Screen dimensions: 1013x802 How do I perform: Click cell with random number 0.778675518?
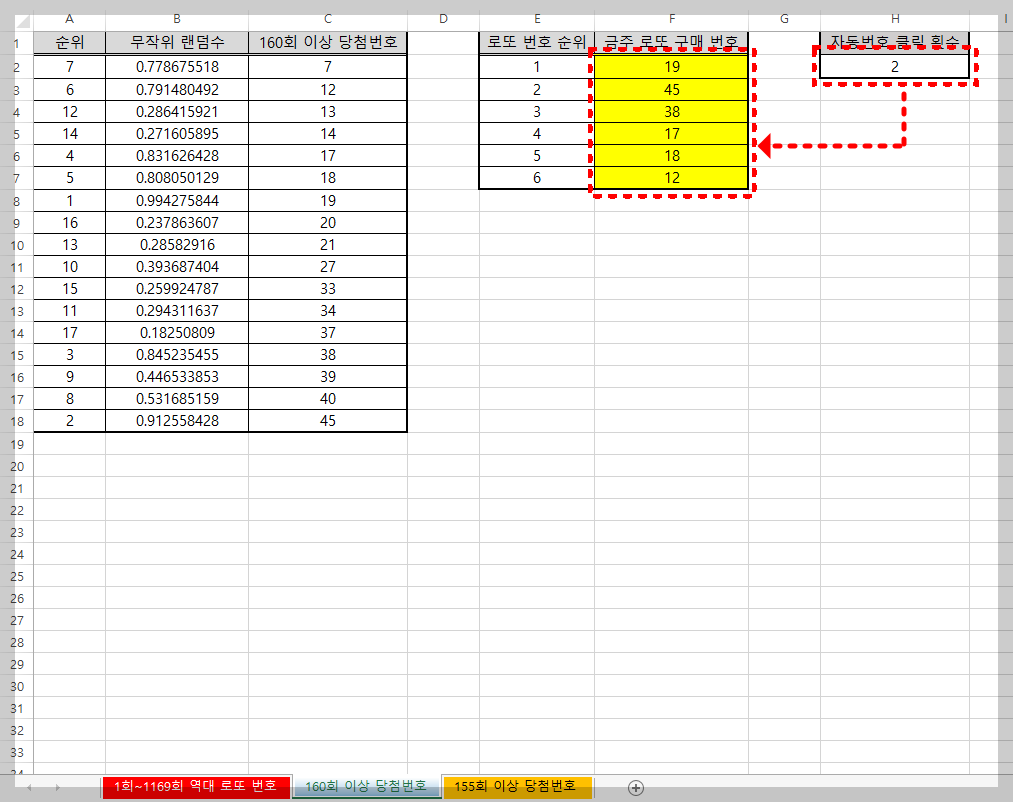(x=177, y=67)
